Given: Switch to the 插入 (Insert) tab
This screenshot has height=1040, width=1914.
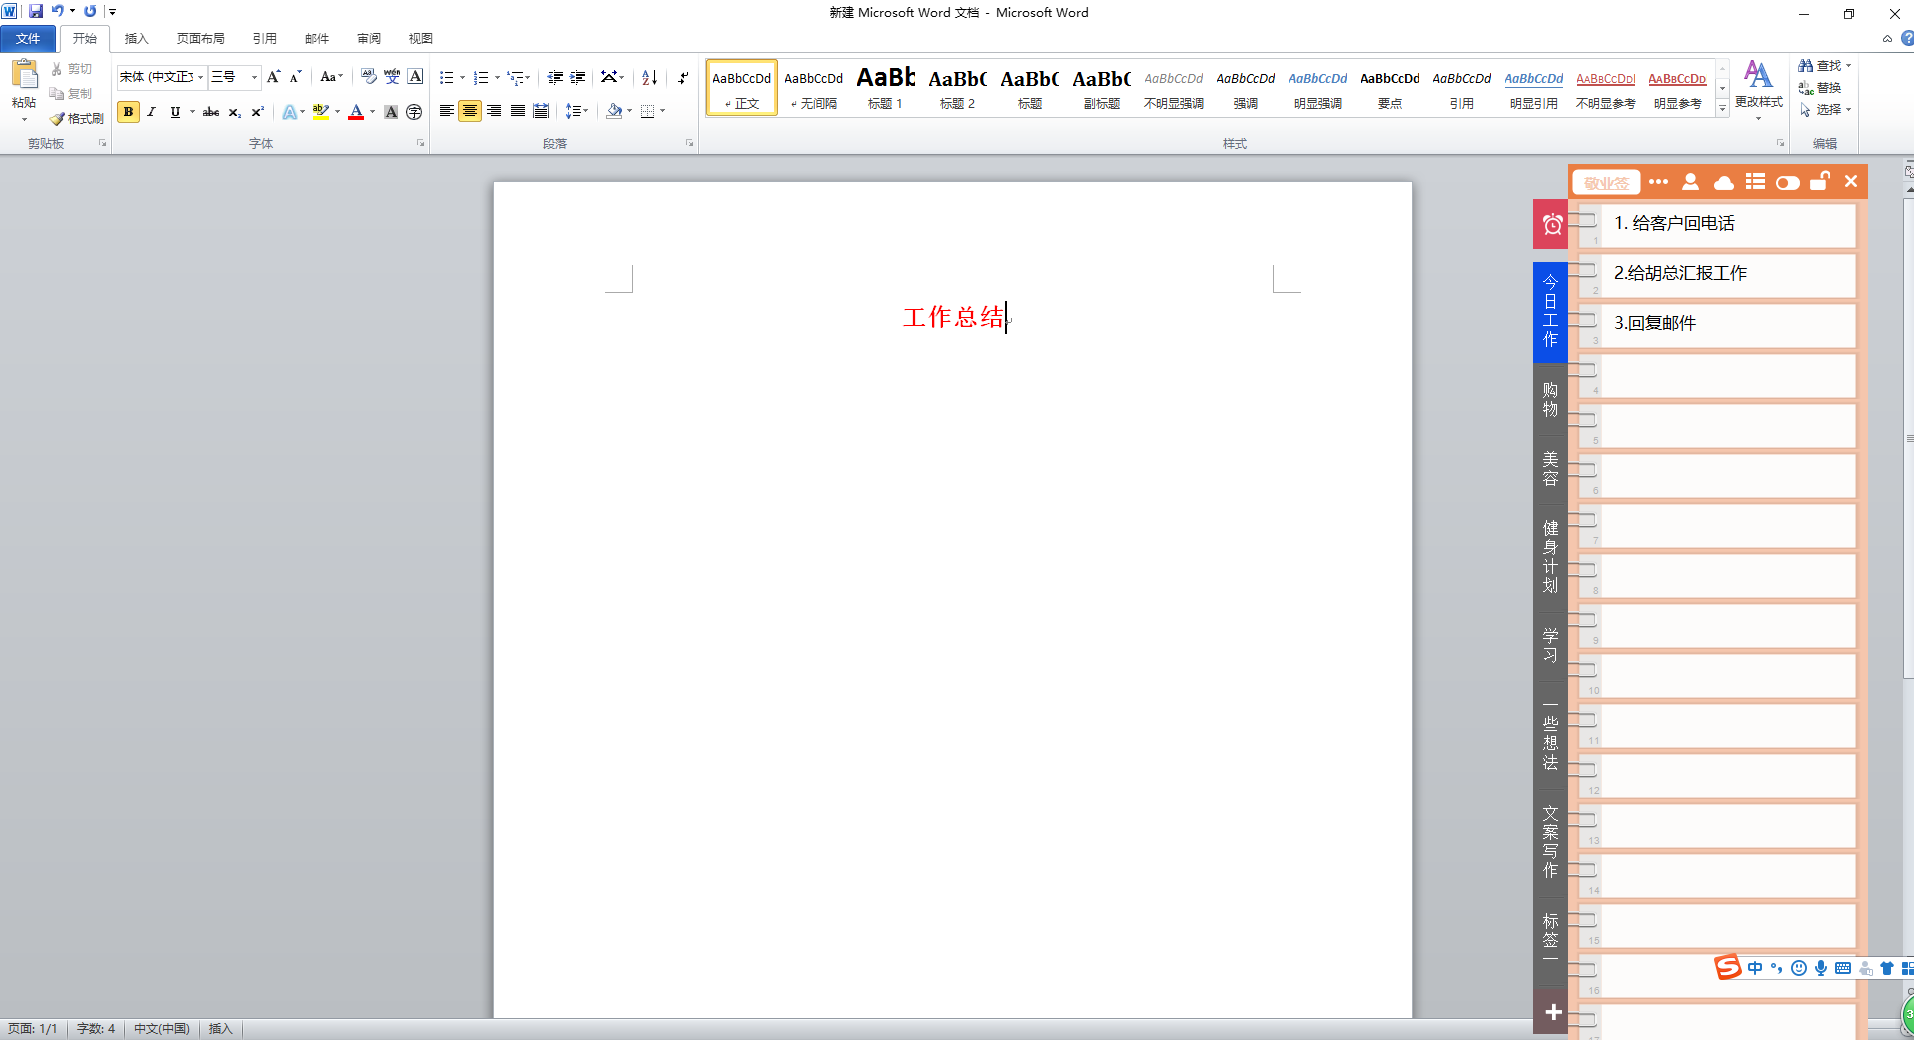Looking at the screenshot, I should (x=136, y=39).
